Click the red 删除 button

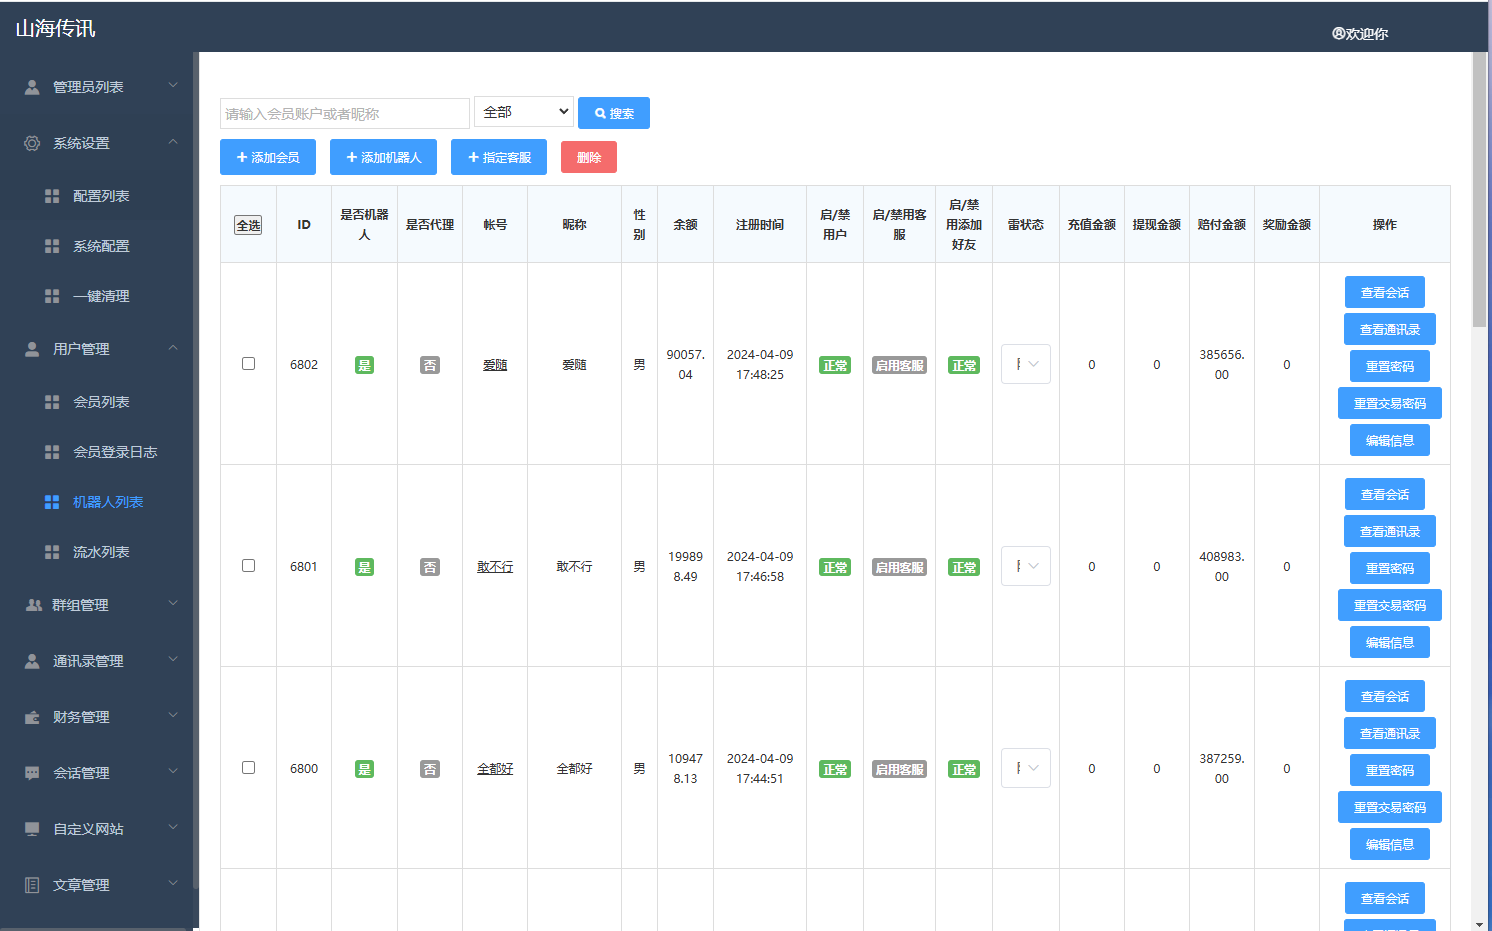(589, 157)
